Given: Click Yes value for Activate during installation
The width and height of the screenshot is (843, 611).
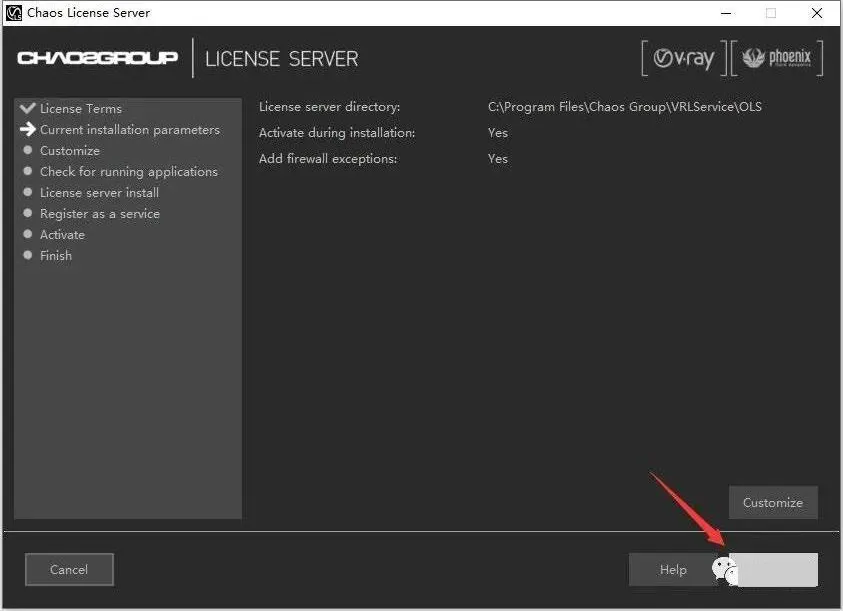Looking at the screenshot, I should pyautogui.click(x=498, y=132).
